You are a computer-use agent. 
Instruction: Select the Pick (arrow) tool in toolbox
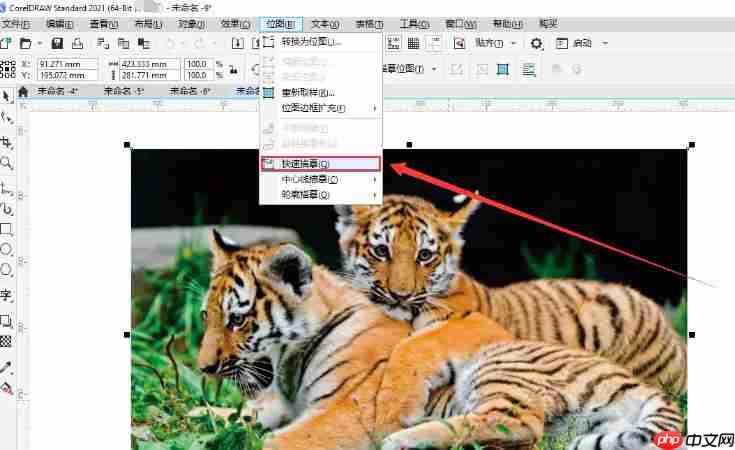pyautogui.click(x=6, y=96)
